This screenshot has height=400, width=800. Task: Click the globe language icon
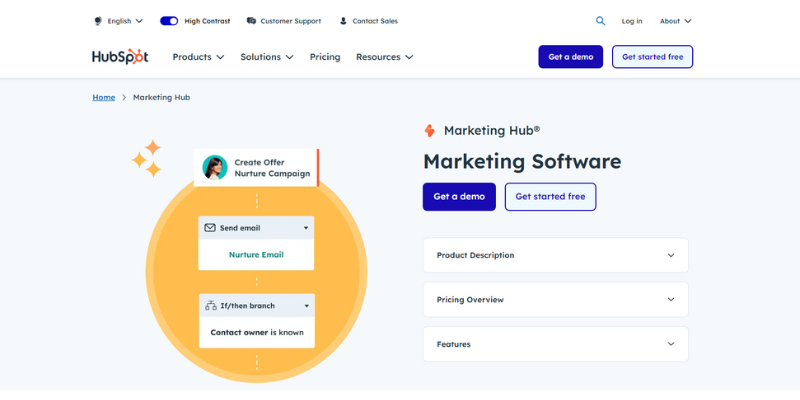[x=98, y=21]
